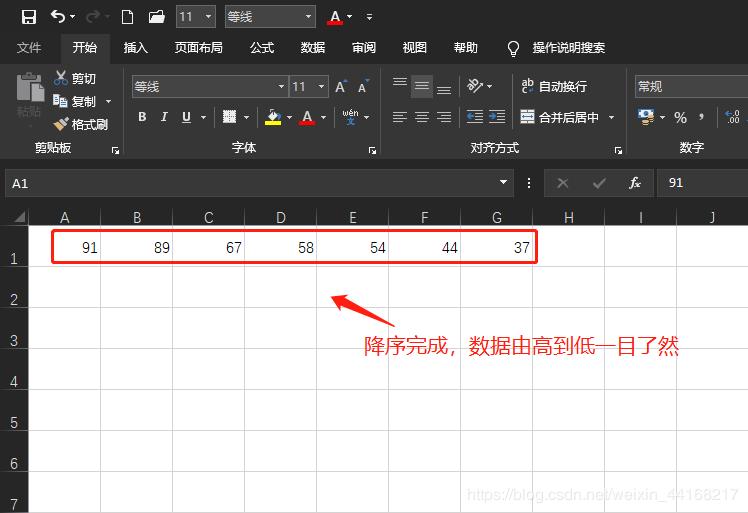Screen dimensions: 748x513
Task: Switch to 审阅 Review tab
Action: tap(364, 48)
